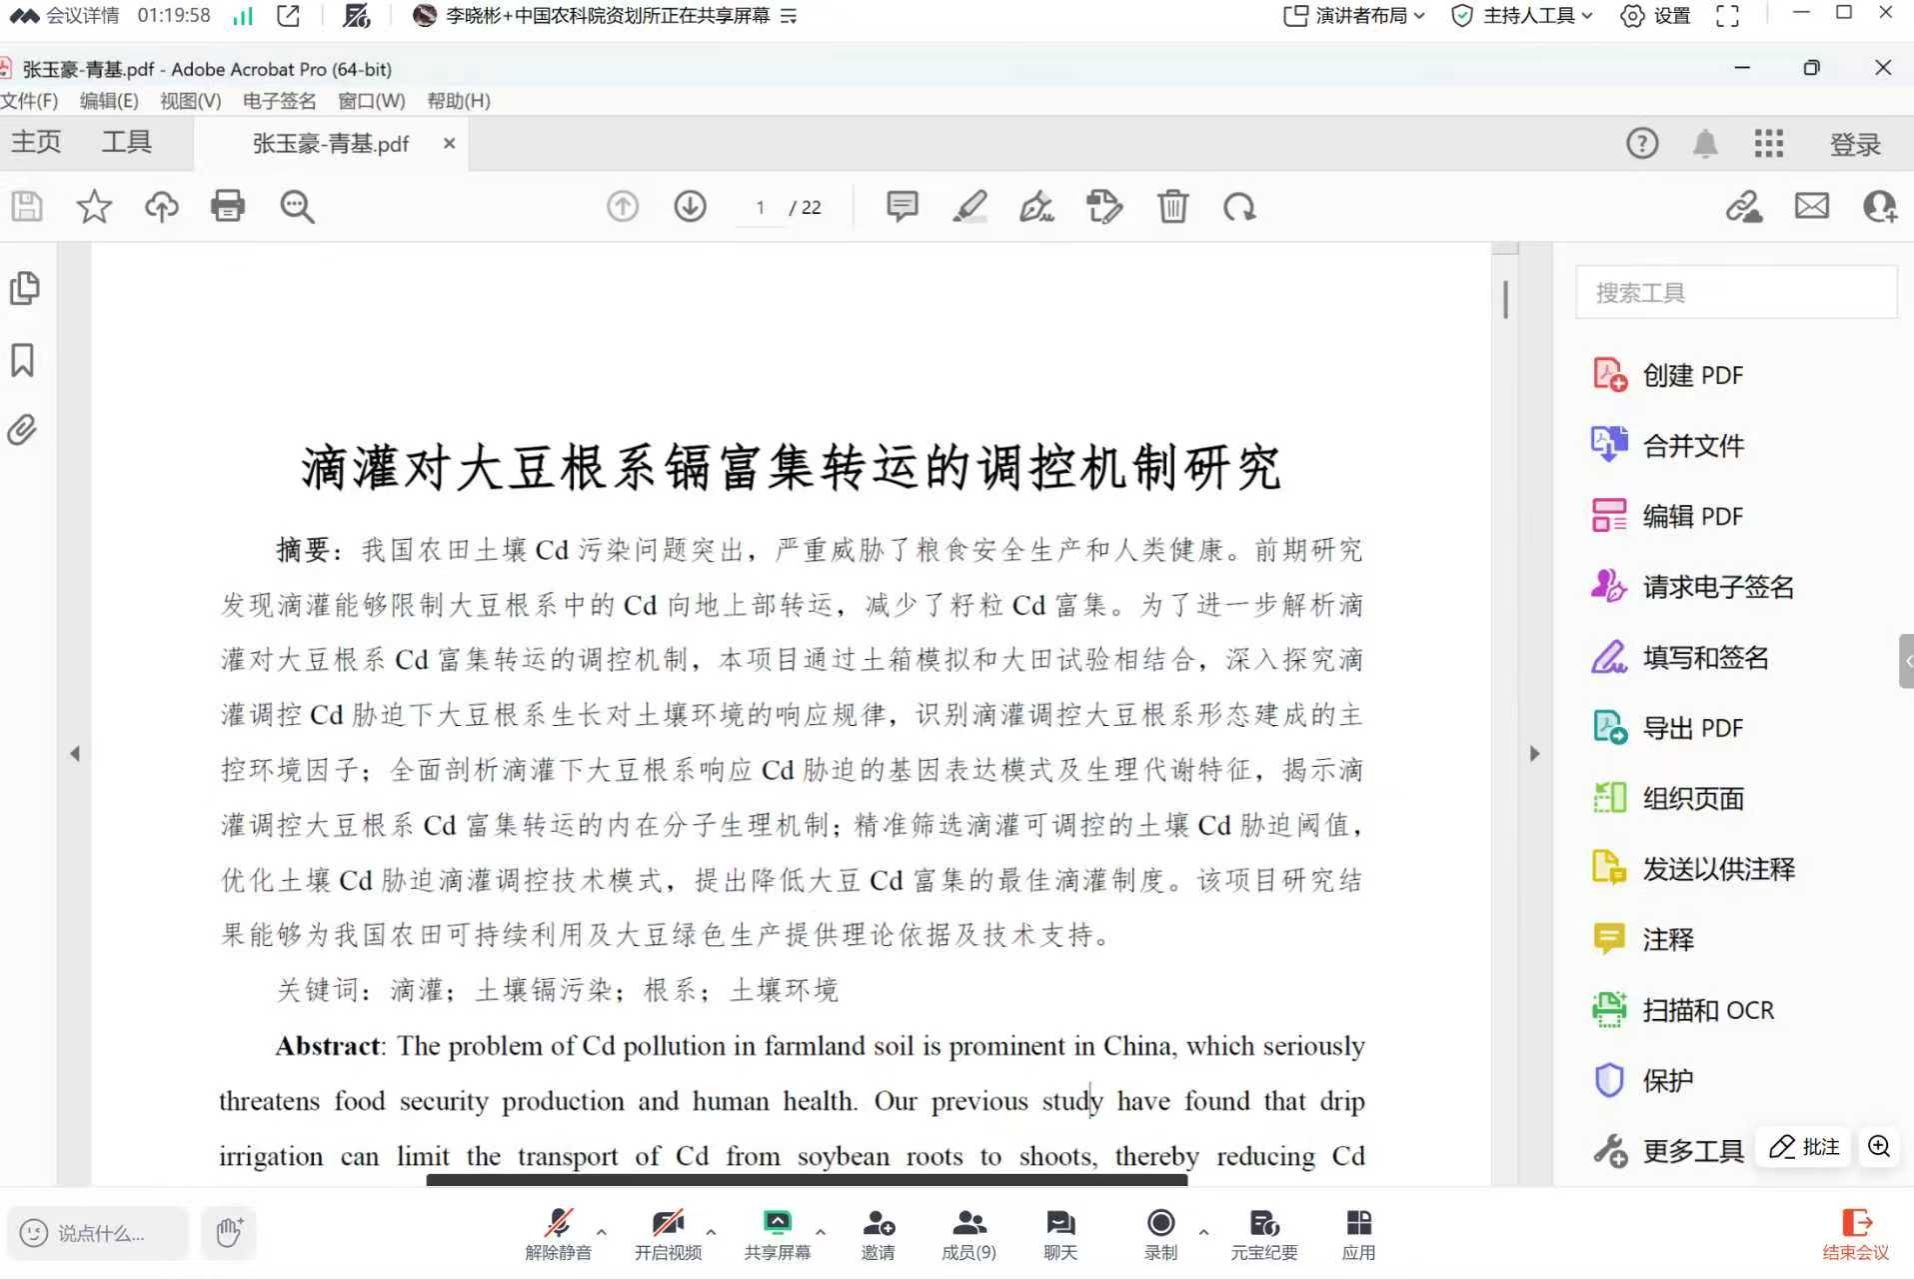Start recording with 录制 button

1160,1233
